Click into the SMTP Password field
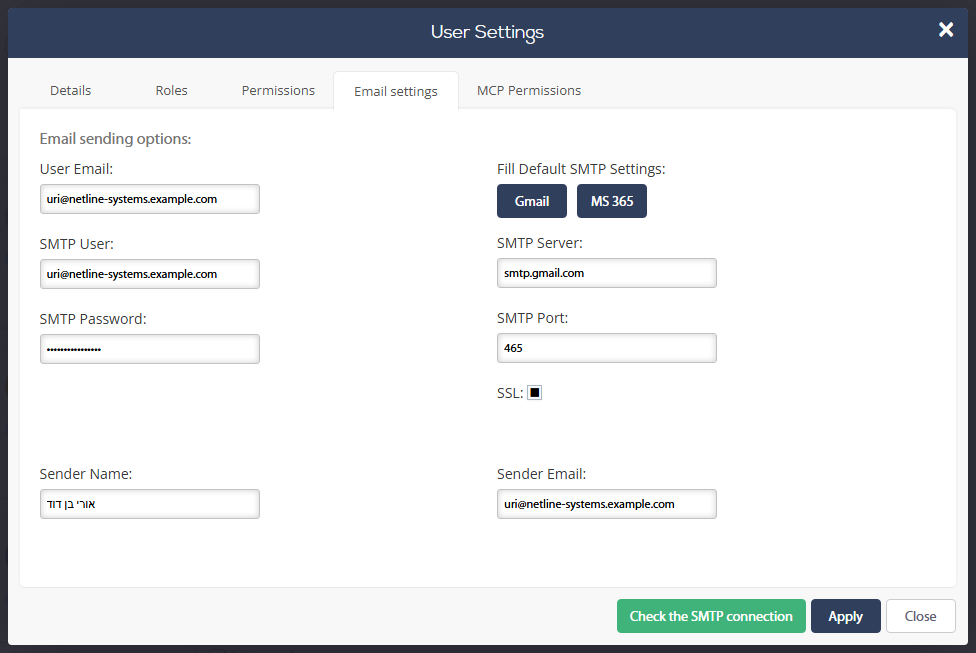 point(149,349)
